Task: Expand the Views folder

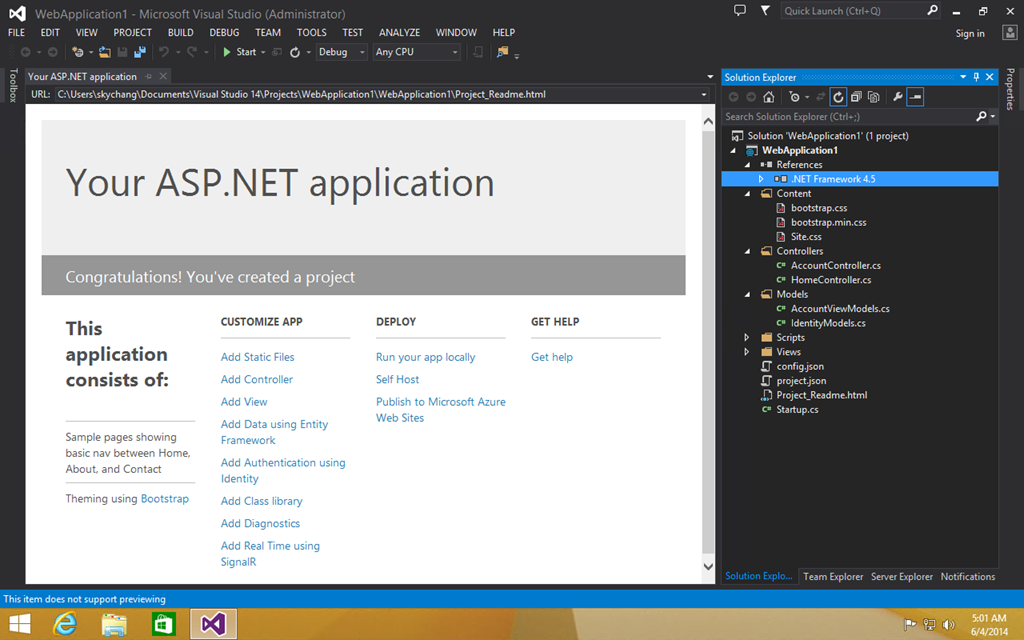Action: click(746, 352)
